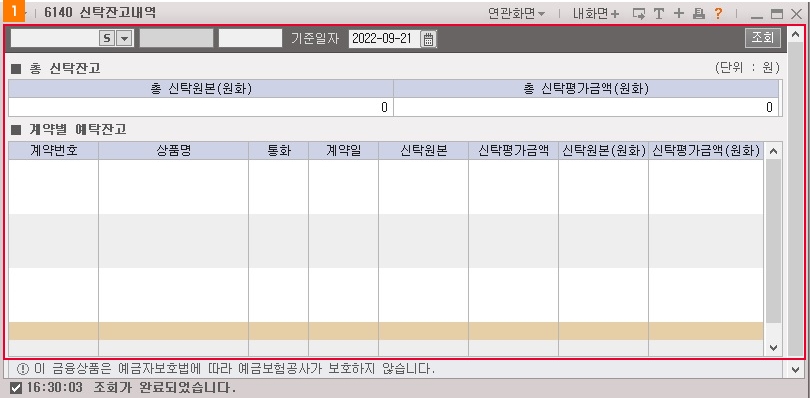
Task: Expand the notice bar dropdown arrow at bottom right
Action: 795,369
